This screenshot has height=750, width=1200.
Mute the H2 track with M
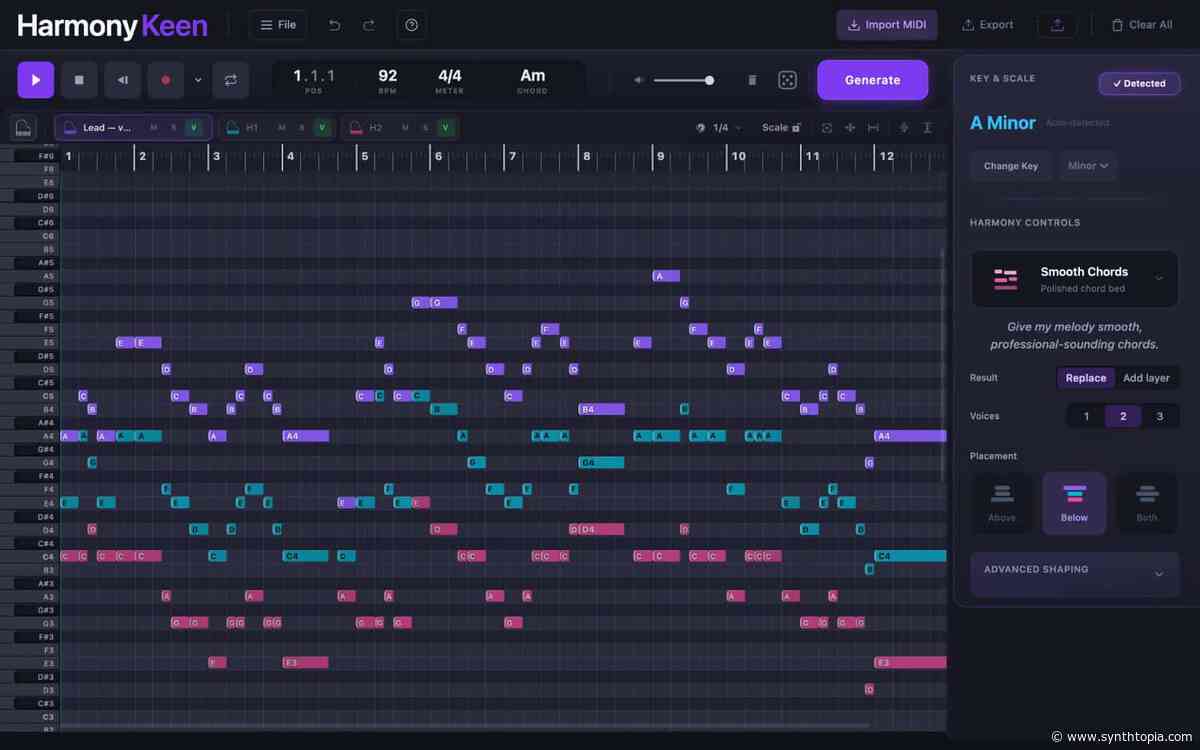[405, 128]
